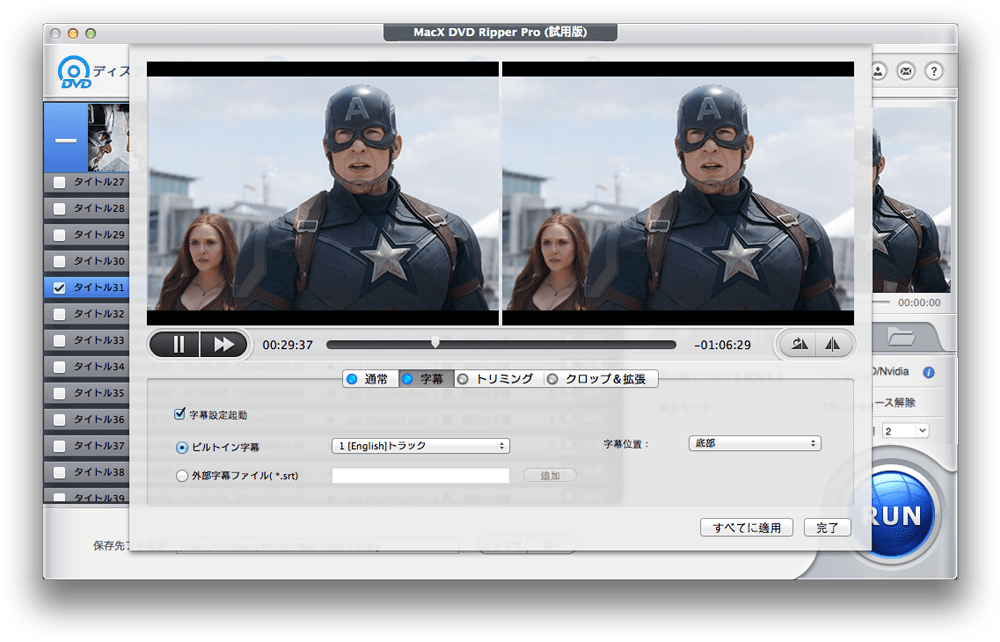
Task: Switch to the 通常 tab
Action: (370, 379)
